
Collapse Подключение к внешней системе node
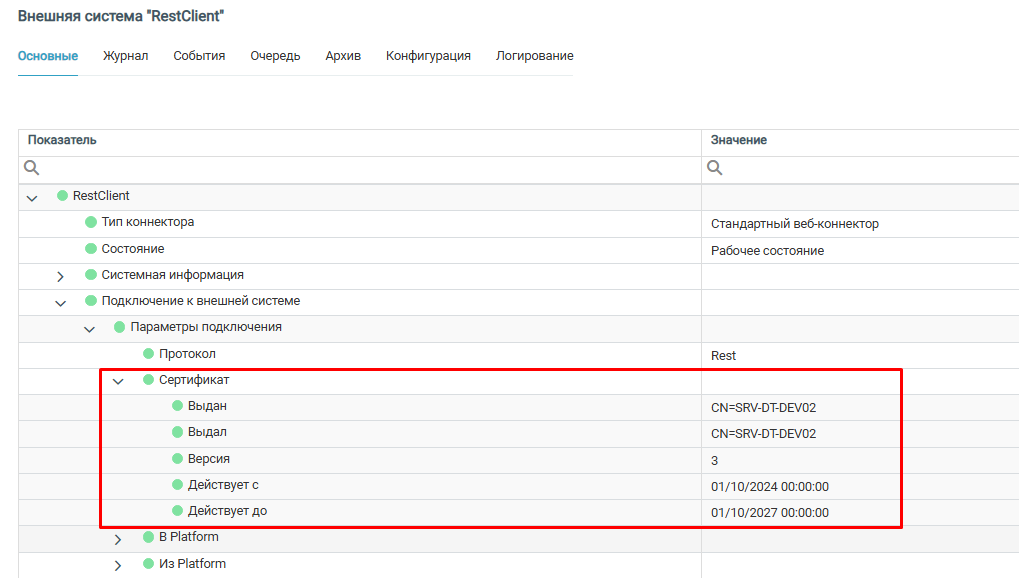(x=61, y=302)
